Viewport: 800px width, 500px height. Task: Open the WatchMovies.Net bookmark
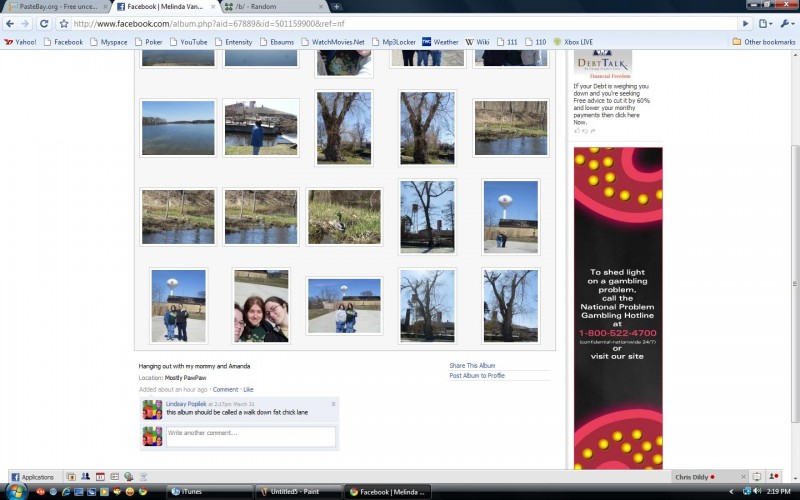333,42
